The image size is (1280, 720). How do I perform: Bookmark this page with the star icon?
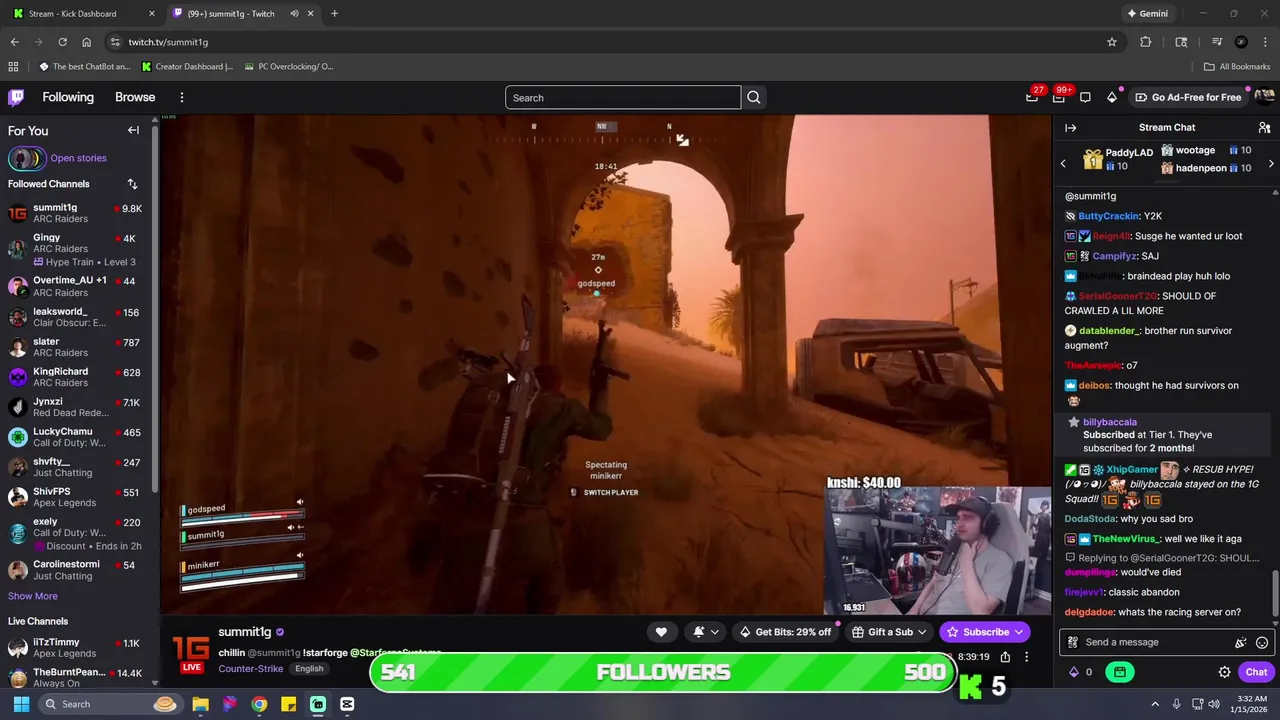[x=1111, y=42]
